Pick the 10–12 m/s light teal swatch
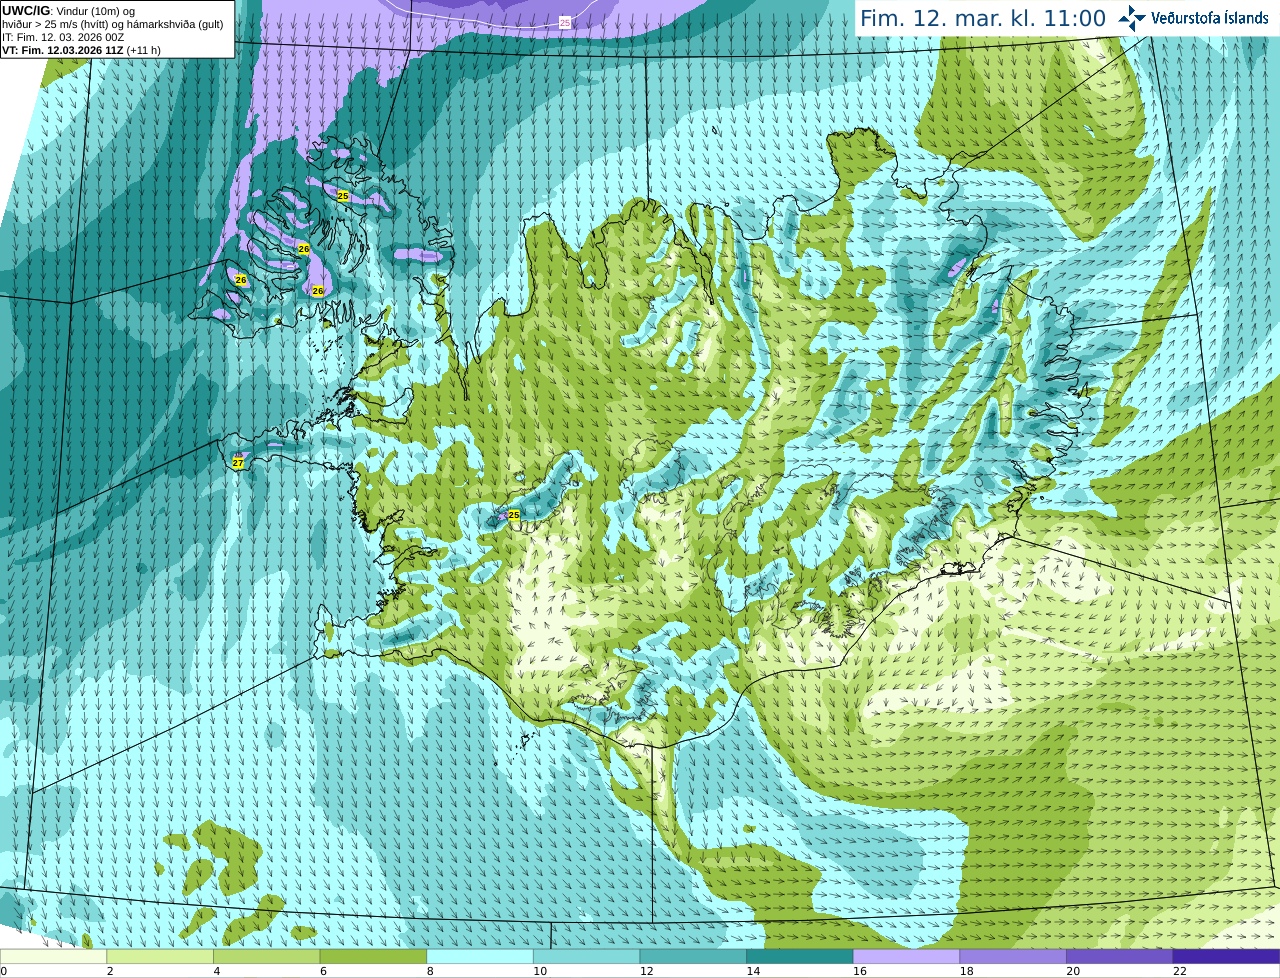This screenshot has height=978, width=1280. coord(586,956)
